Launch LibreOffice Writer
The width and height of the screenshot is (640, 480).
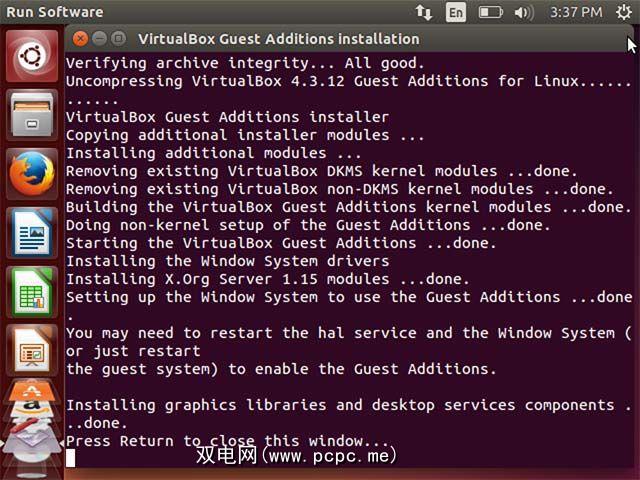32,233
